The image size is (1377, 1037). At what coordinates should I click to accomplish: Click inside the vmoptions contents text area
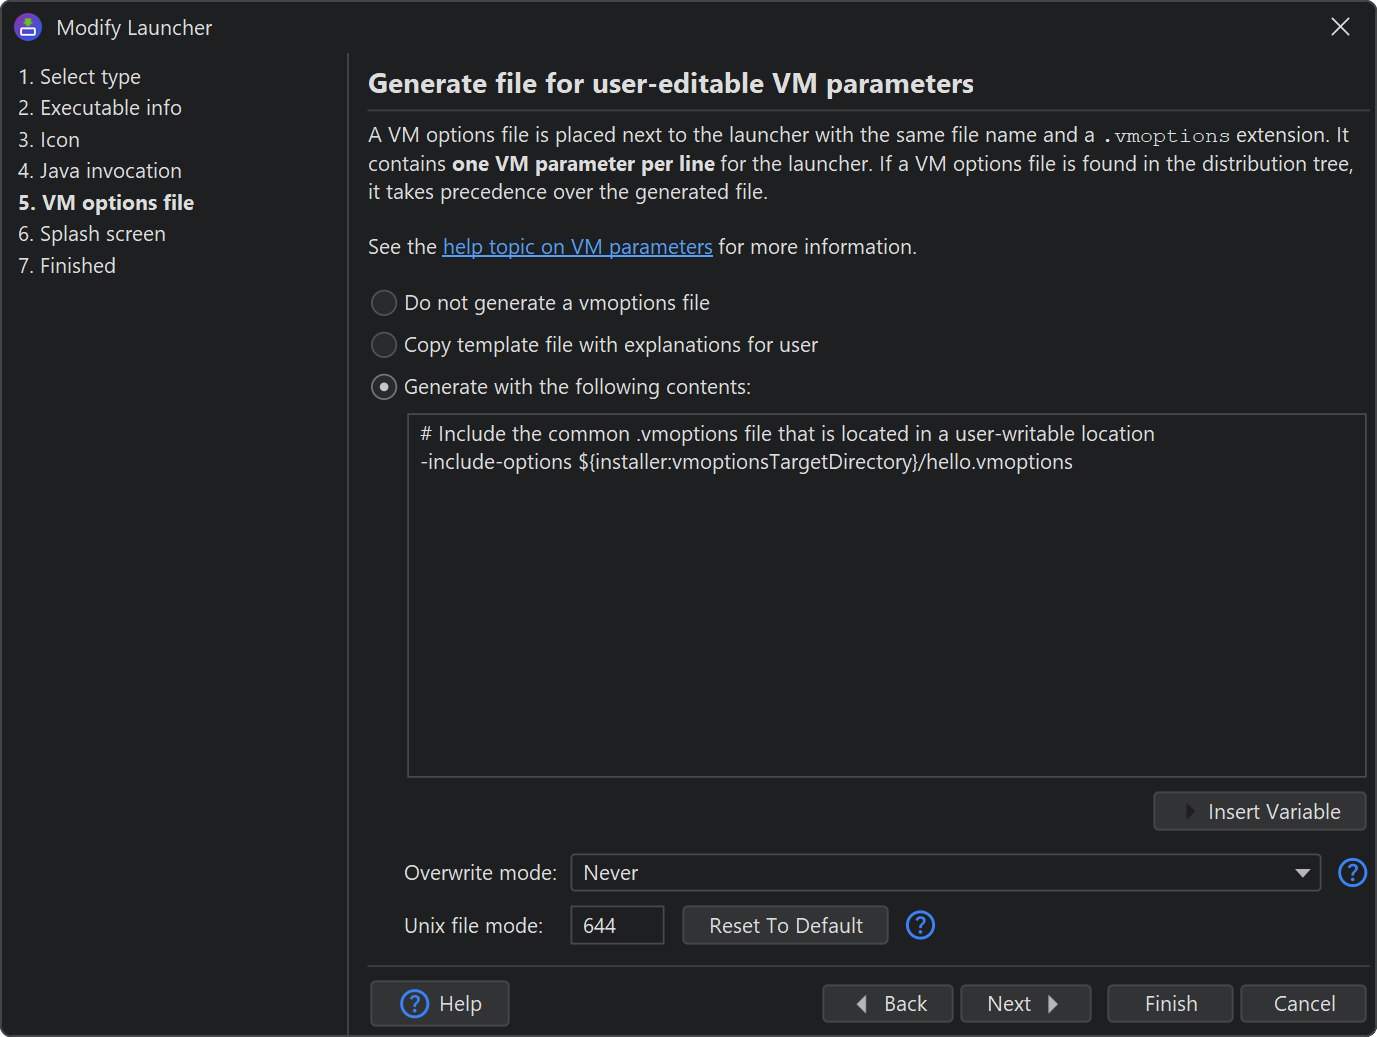pyautogui.click(x=886, y=620)
